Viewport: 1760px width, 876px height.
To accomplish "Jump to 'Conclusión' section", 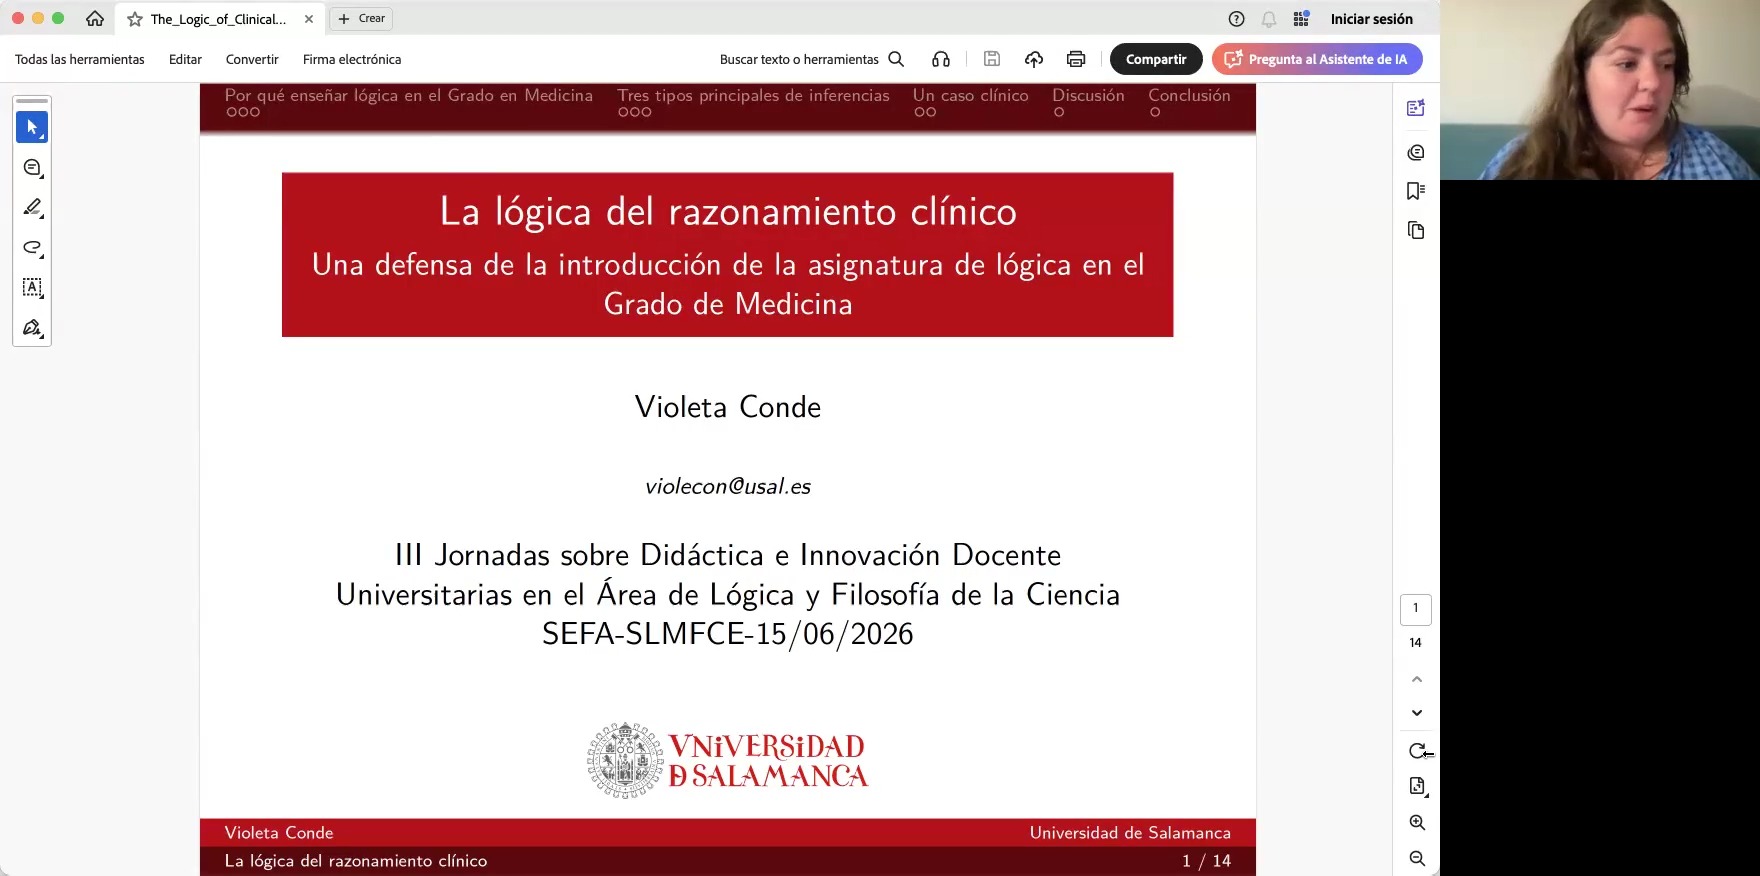I will (1189, 96).
